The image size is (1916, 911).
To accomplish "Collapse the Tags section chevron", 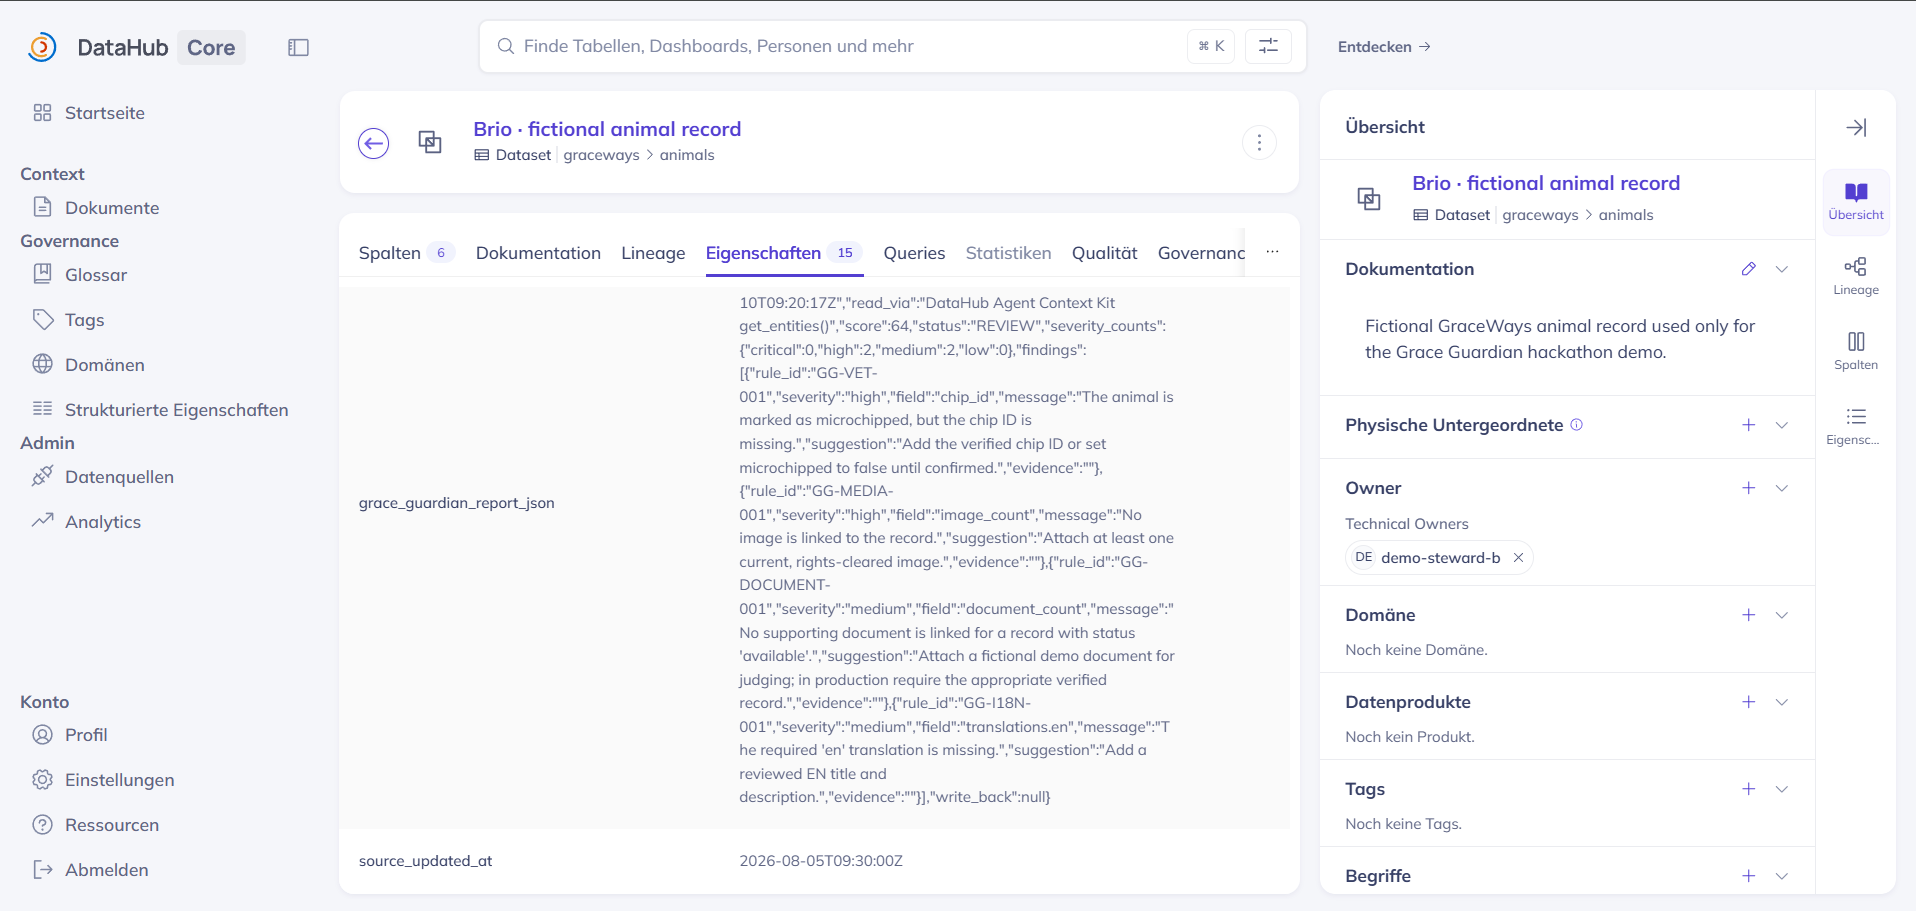I will 1781,789.
